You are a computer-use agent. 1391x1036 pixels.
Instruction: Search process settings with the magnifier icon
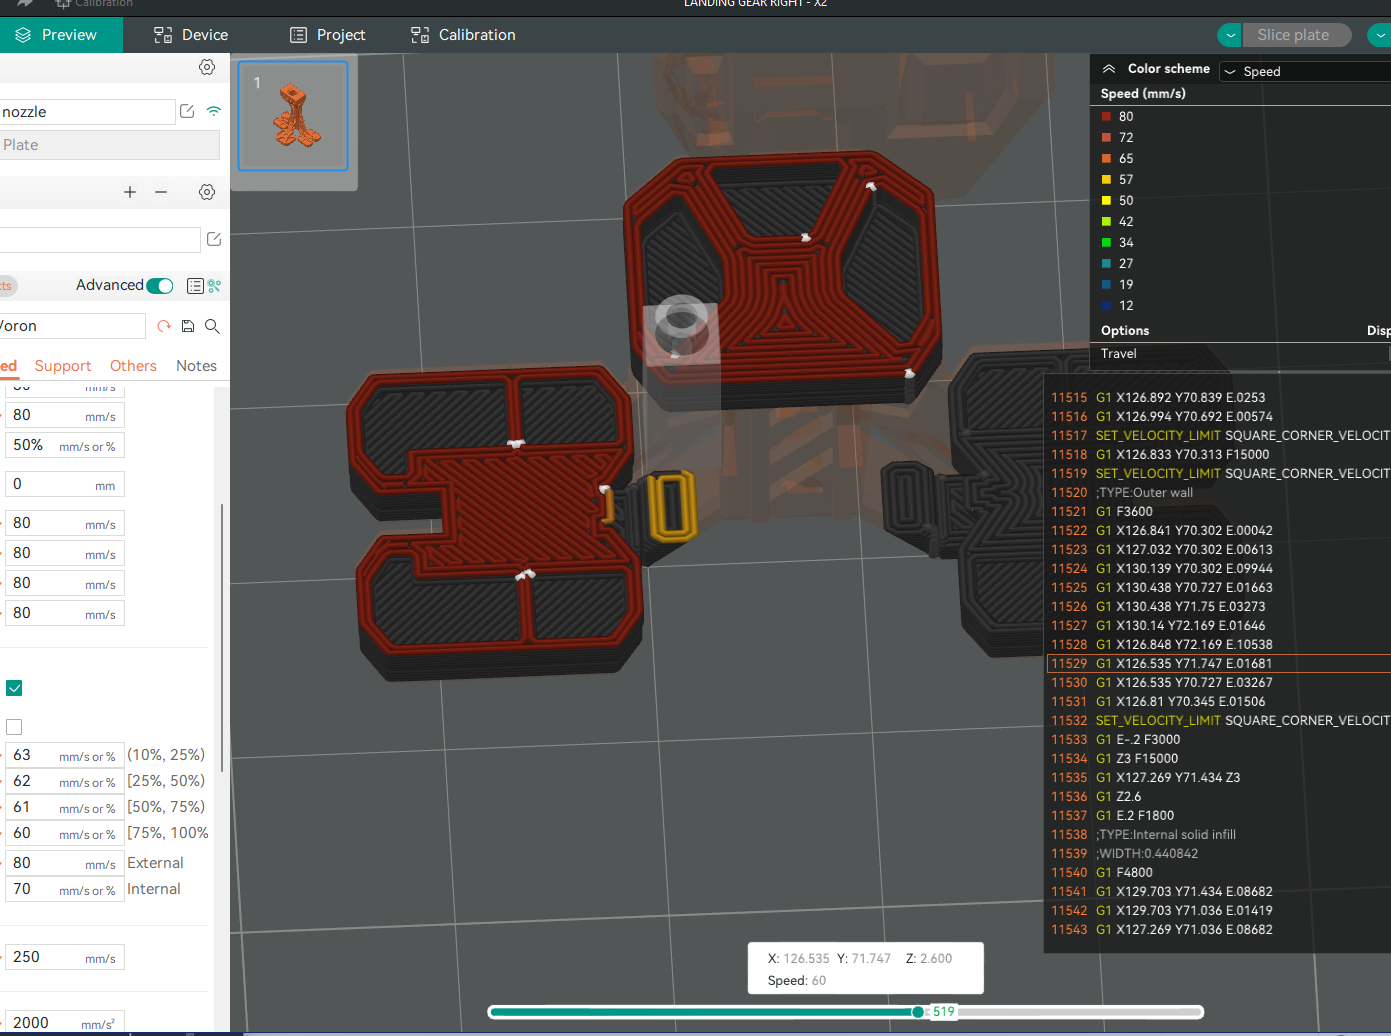212,326
